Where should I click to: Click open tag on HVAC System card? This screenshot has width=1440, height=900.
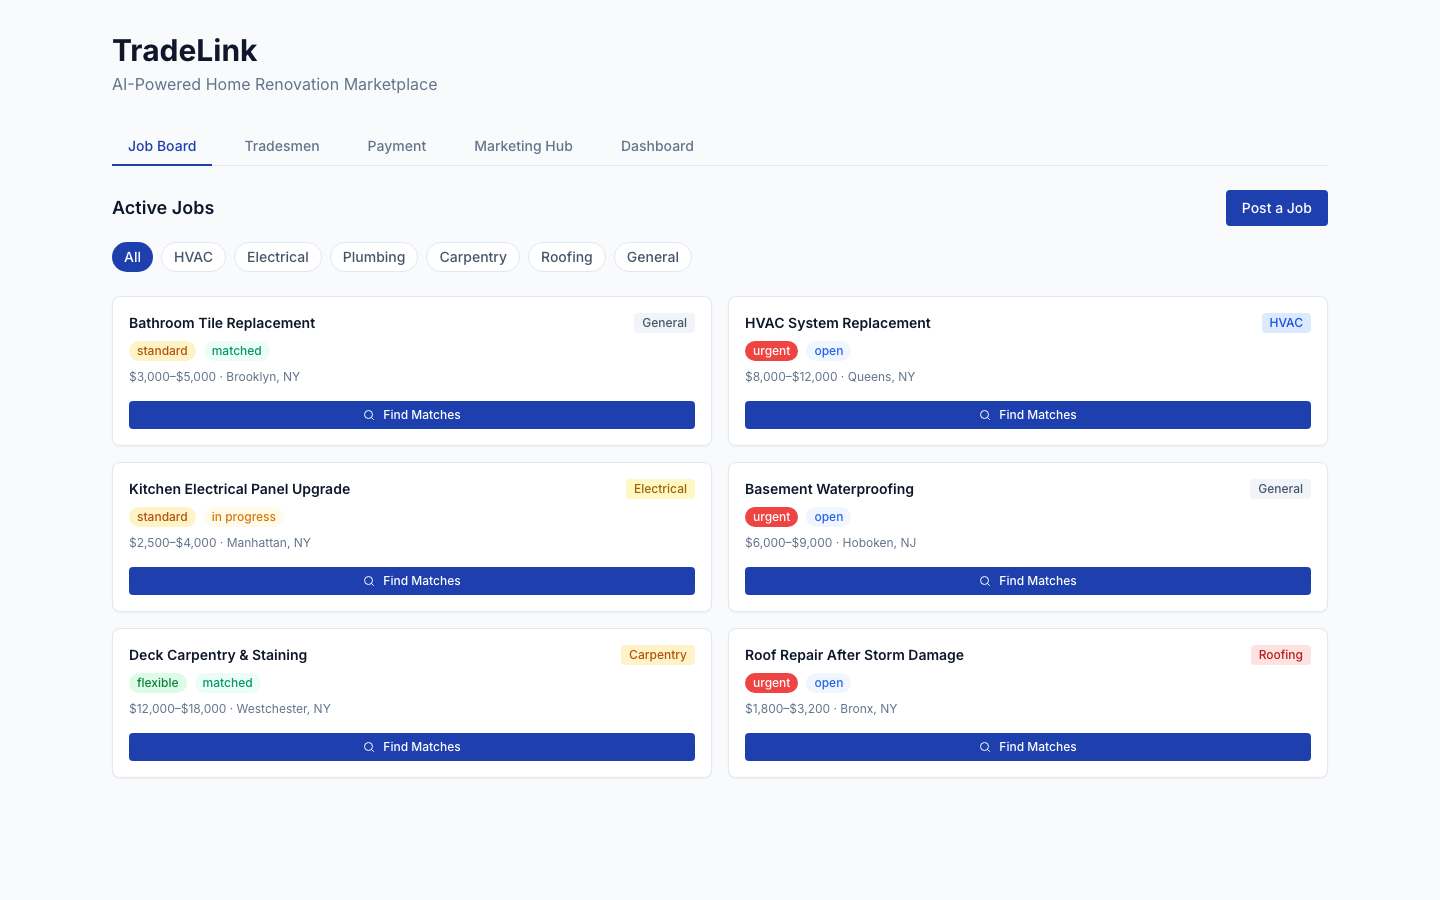829,351
